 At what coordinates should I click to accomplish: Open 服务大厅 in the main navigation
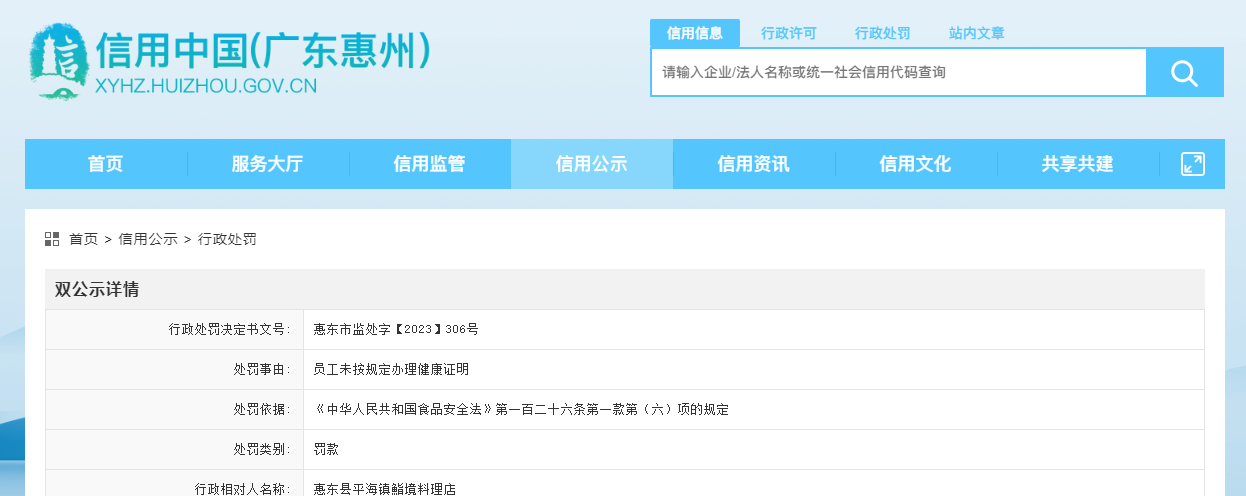coord(267,164)
